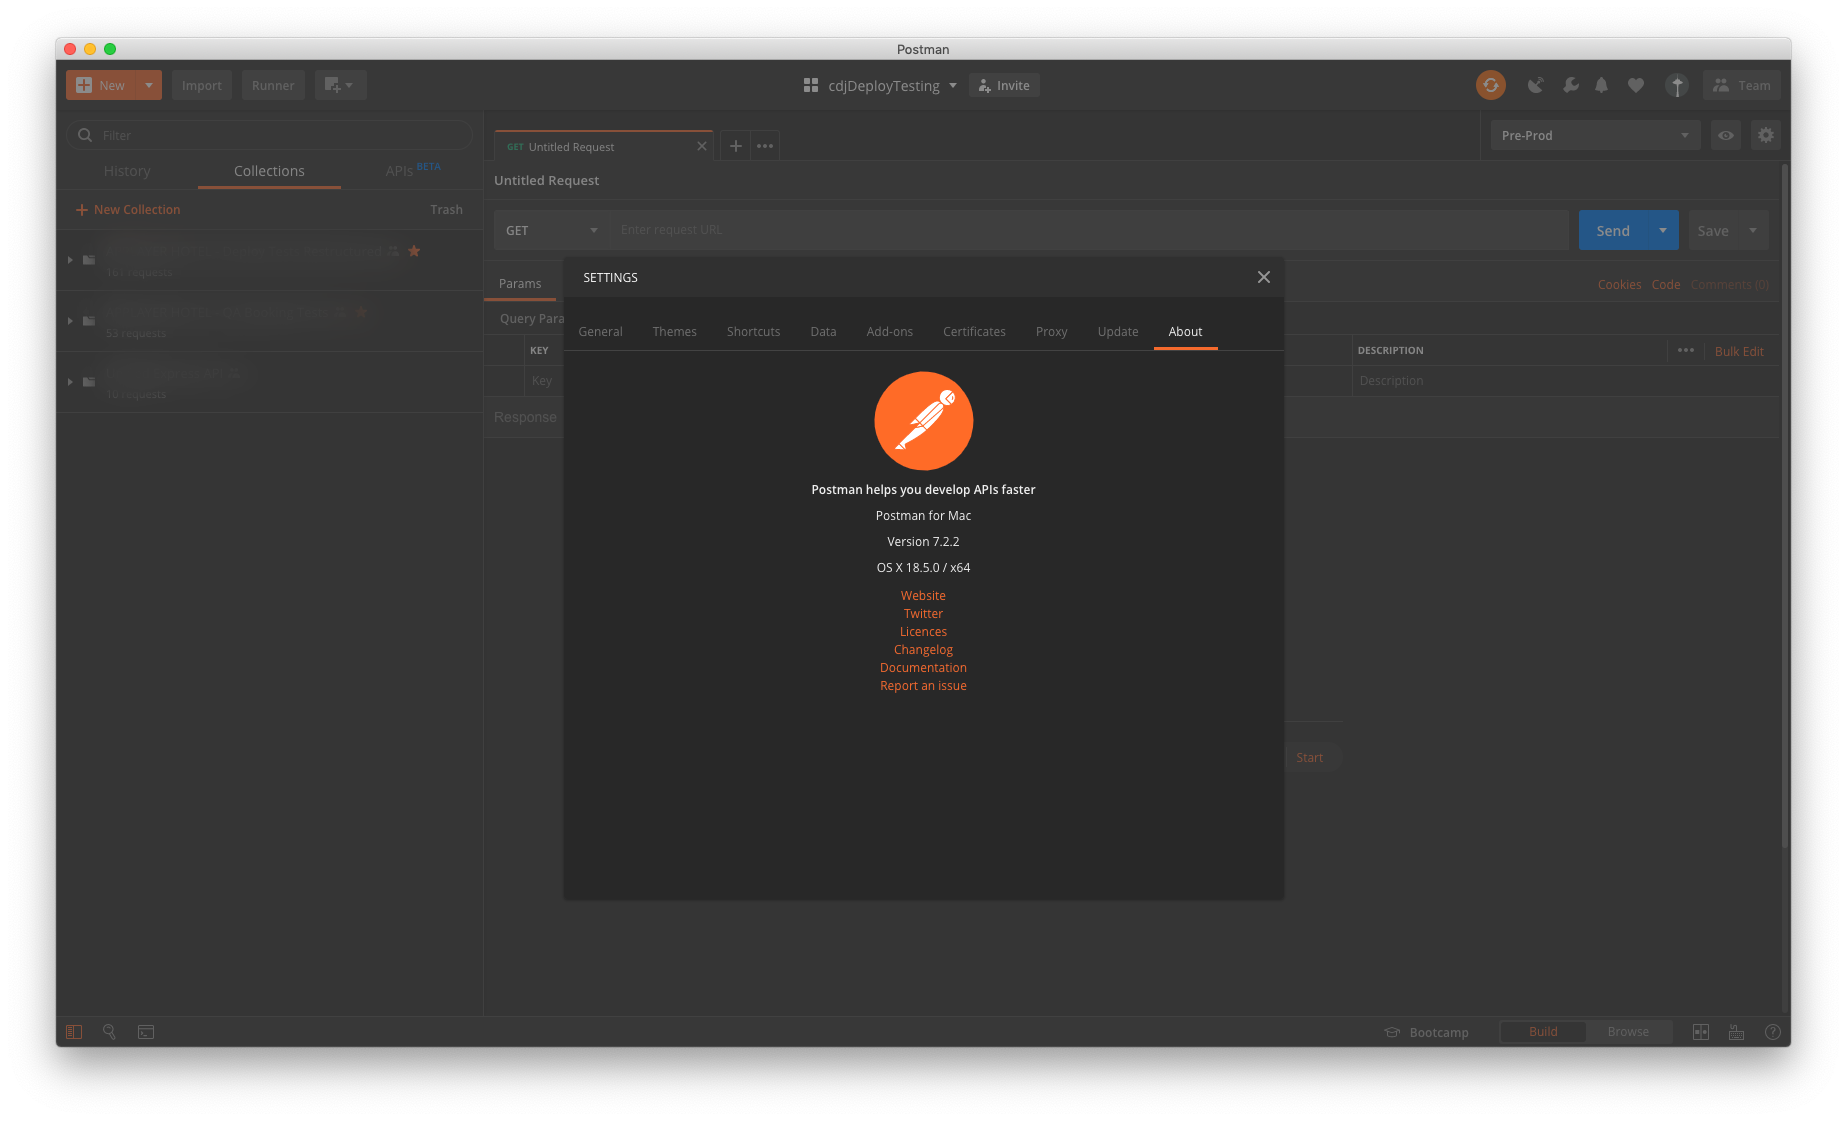Open help via the question mark icon
1847x1121 pixels.
point(1773,1031)
